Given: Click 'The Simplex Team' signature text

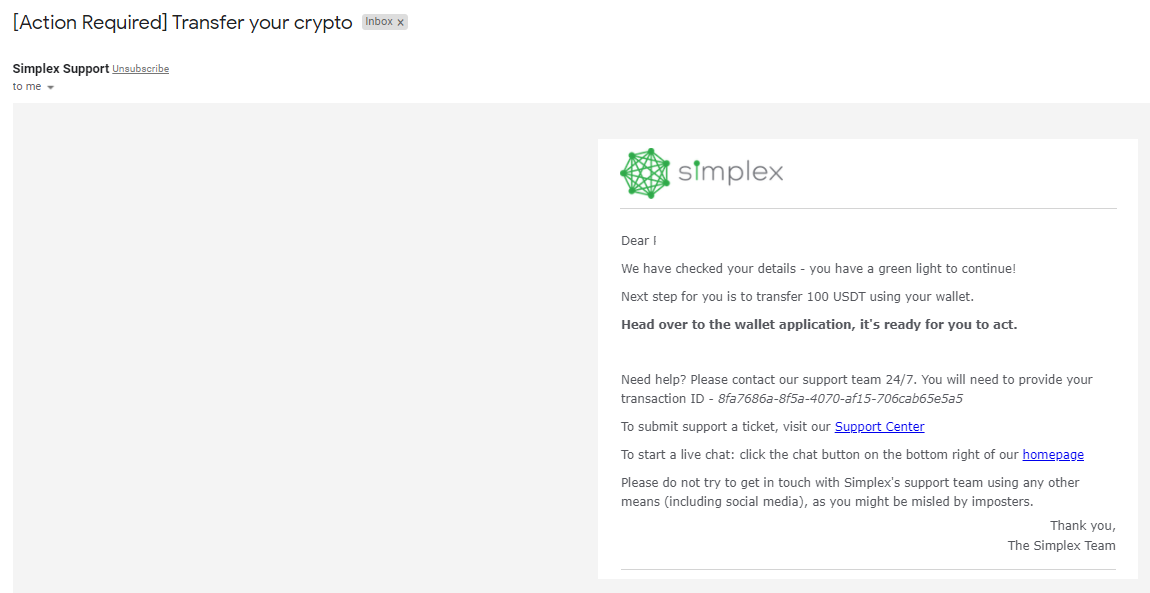Looking at the screenshot, I should pyautogui.click(x=1061, y=545).
